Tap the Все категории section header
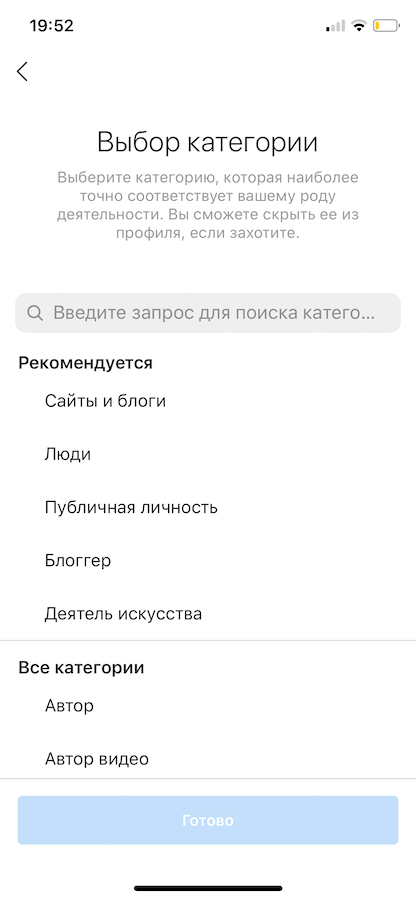This screenshot has height=900, width=416. pyautogui.click(x=81, y=668)
